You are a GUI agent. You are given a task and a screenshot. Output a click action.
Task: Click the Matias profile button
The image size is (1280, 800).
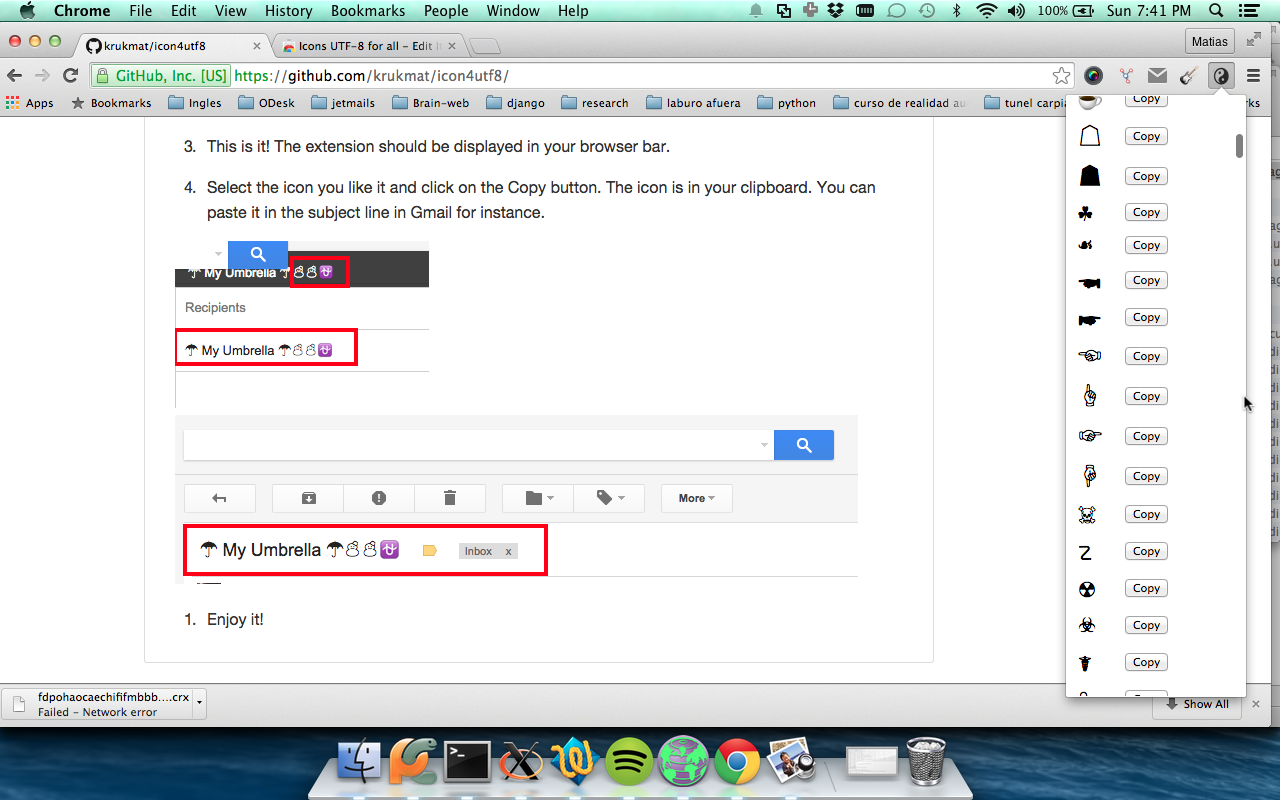(x=1210, y=41)
